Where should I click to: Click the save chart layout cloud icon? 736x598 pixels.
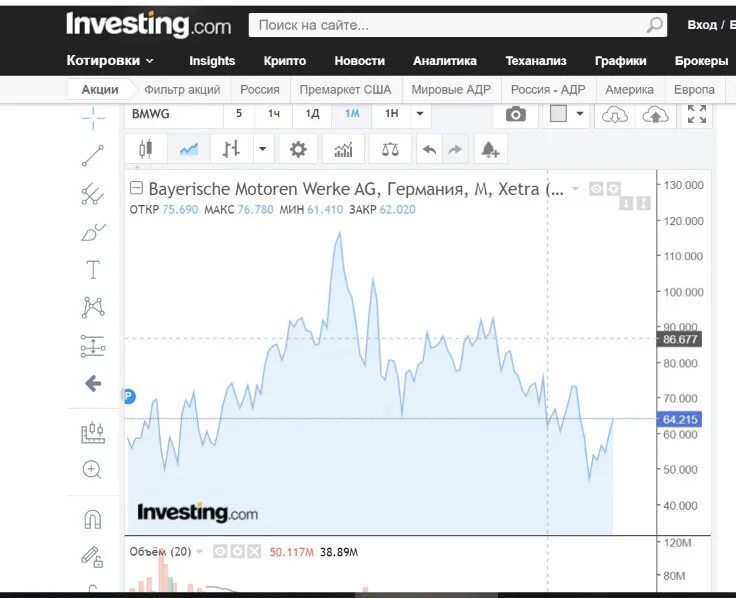(x=655, y=115)
